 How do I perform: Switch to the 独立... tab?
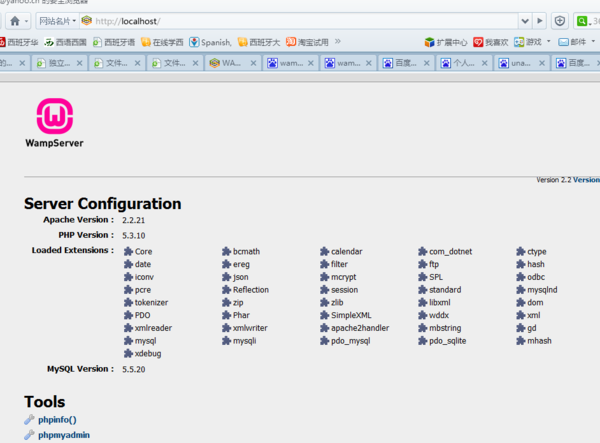click(59, 62)
